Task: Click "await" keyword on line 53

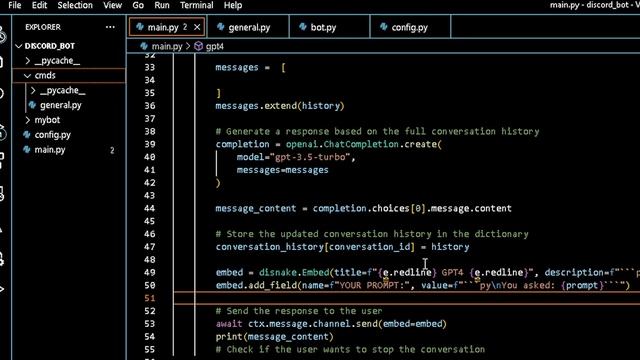Action: 229,324
